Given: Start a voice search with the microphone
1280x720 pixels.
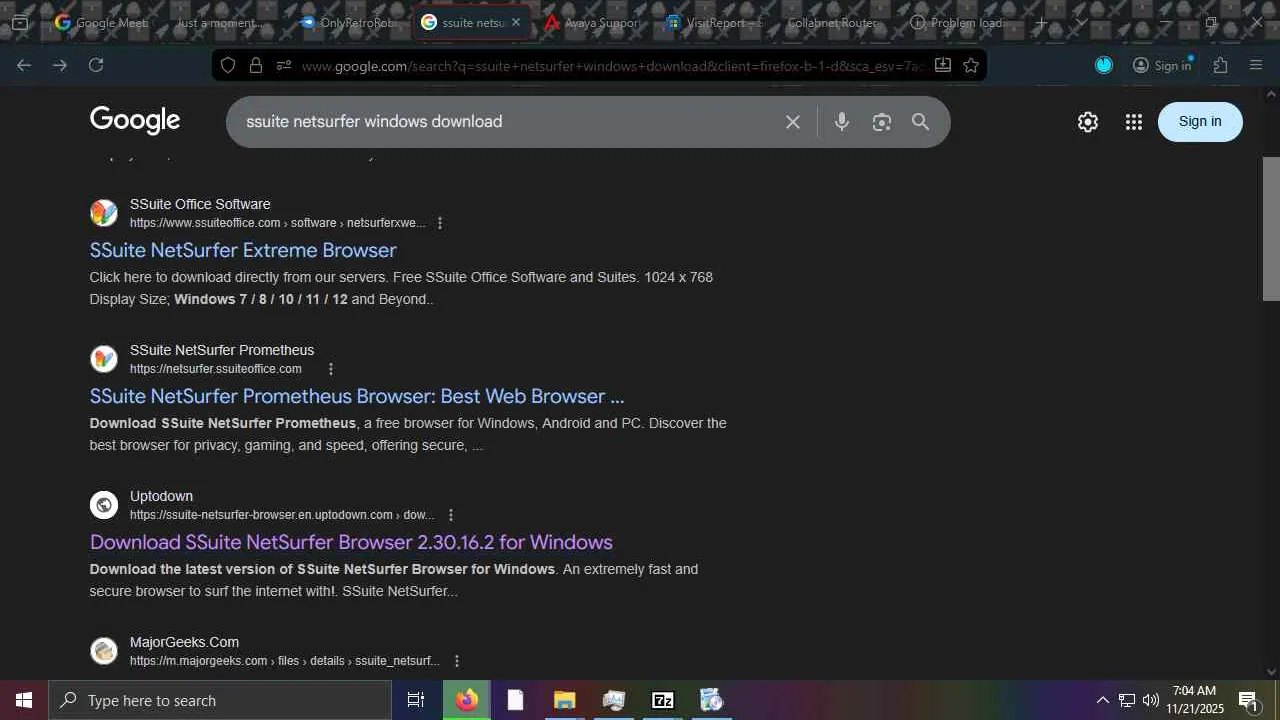Looking at the screenshot, I should [841, 122].
